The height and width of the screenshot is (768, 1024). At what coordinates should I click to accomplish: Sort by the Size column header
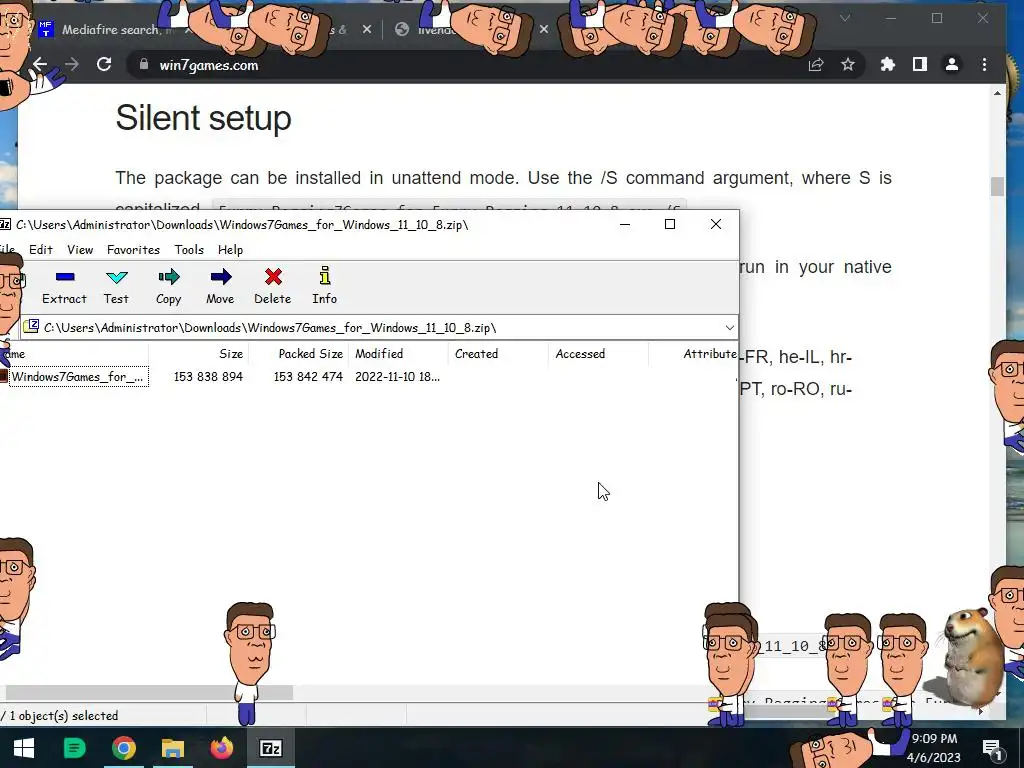(199, 353)
